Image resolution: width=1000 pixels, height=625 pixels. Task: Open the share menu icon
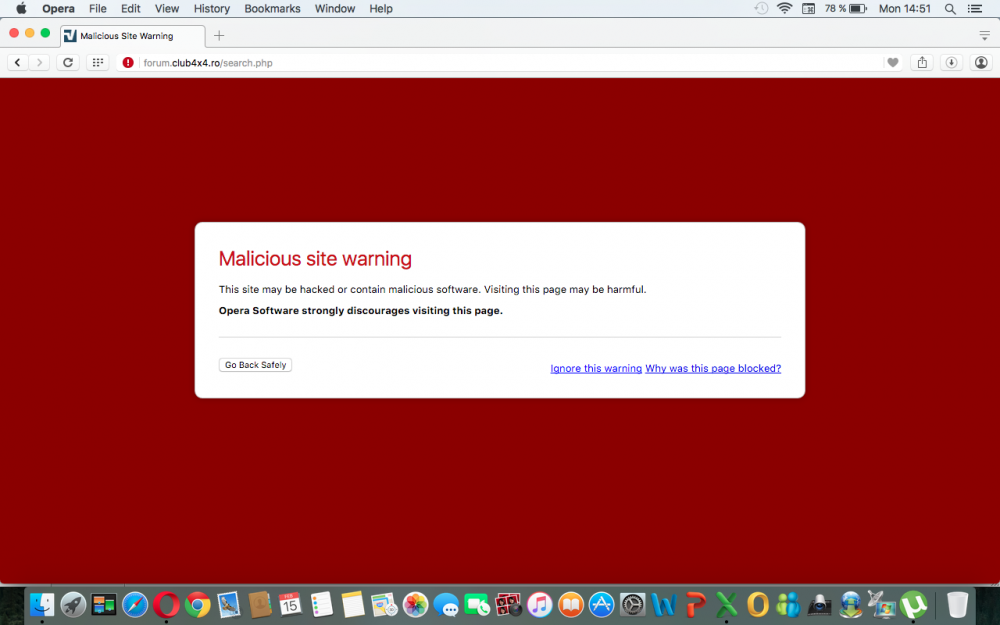pos(922,61)
